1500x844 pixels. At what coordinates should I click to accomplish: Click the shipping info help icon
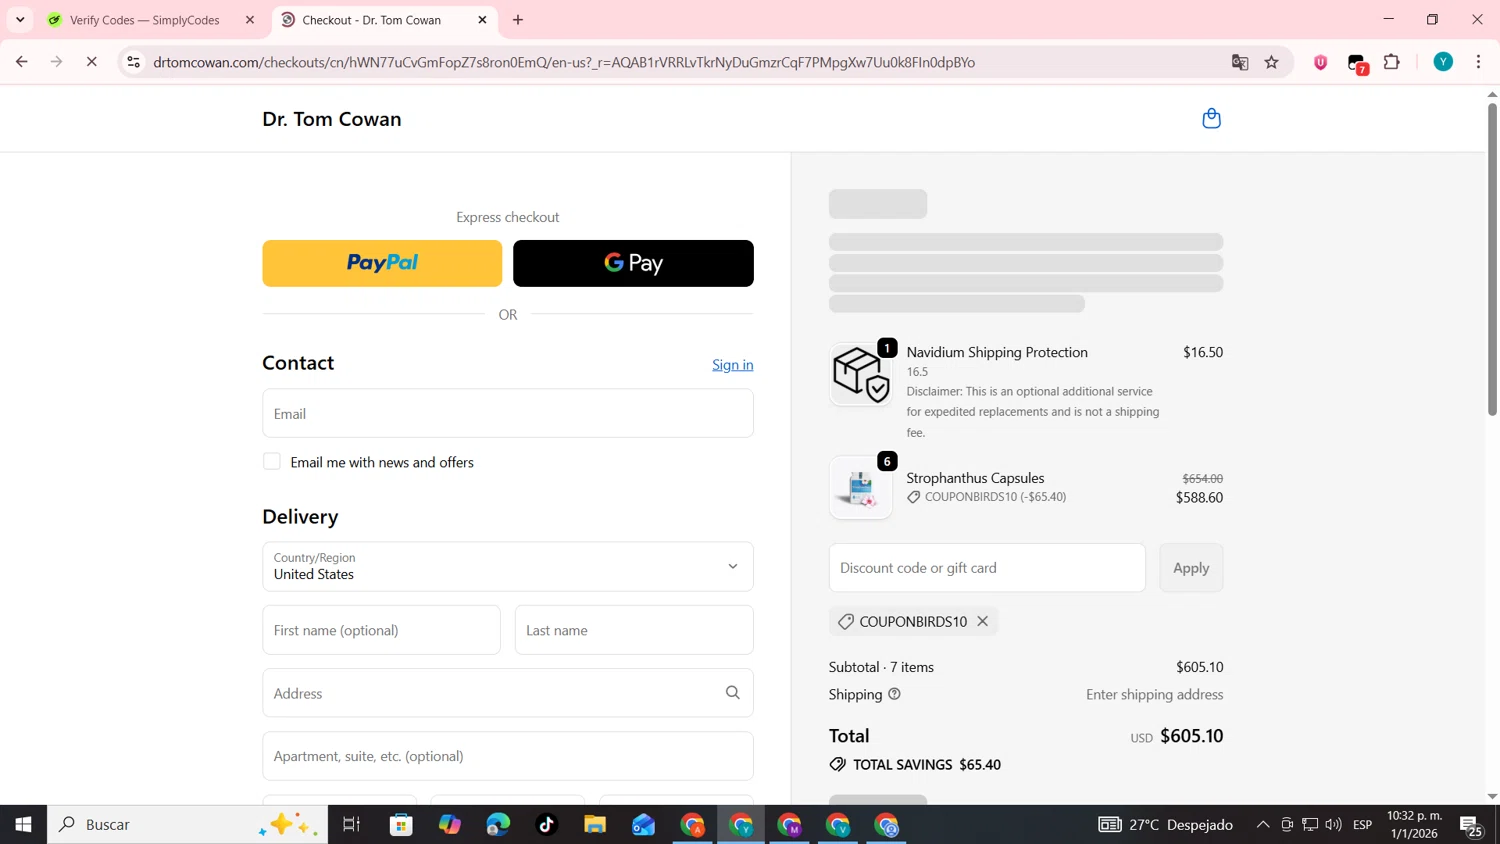894,694
